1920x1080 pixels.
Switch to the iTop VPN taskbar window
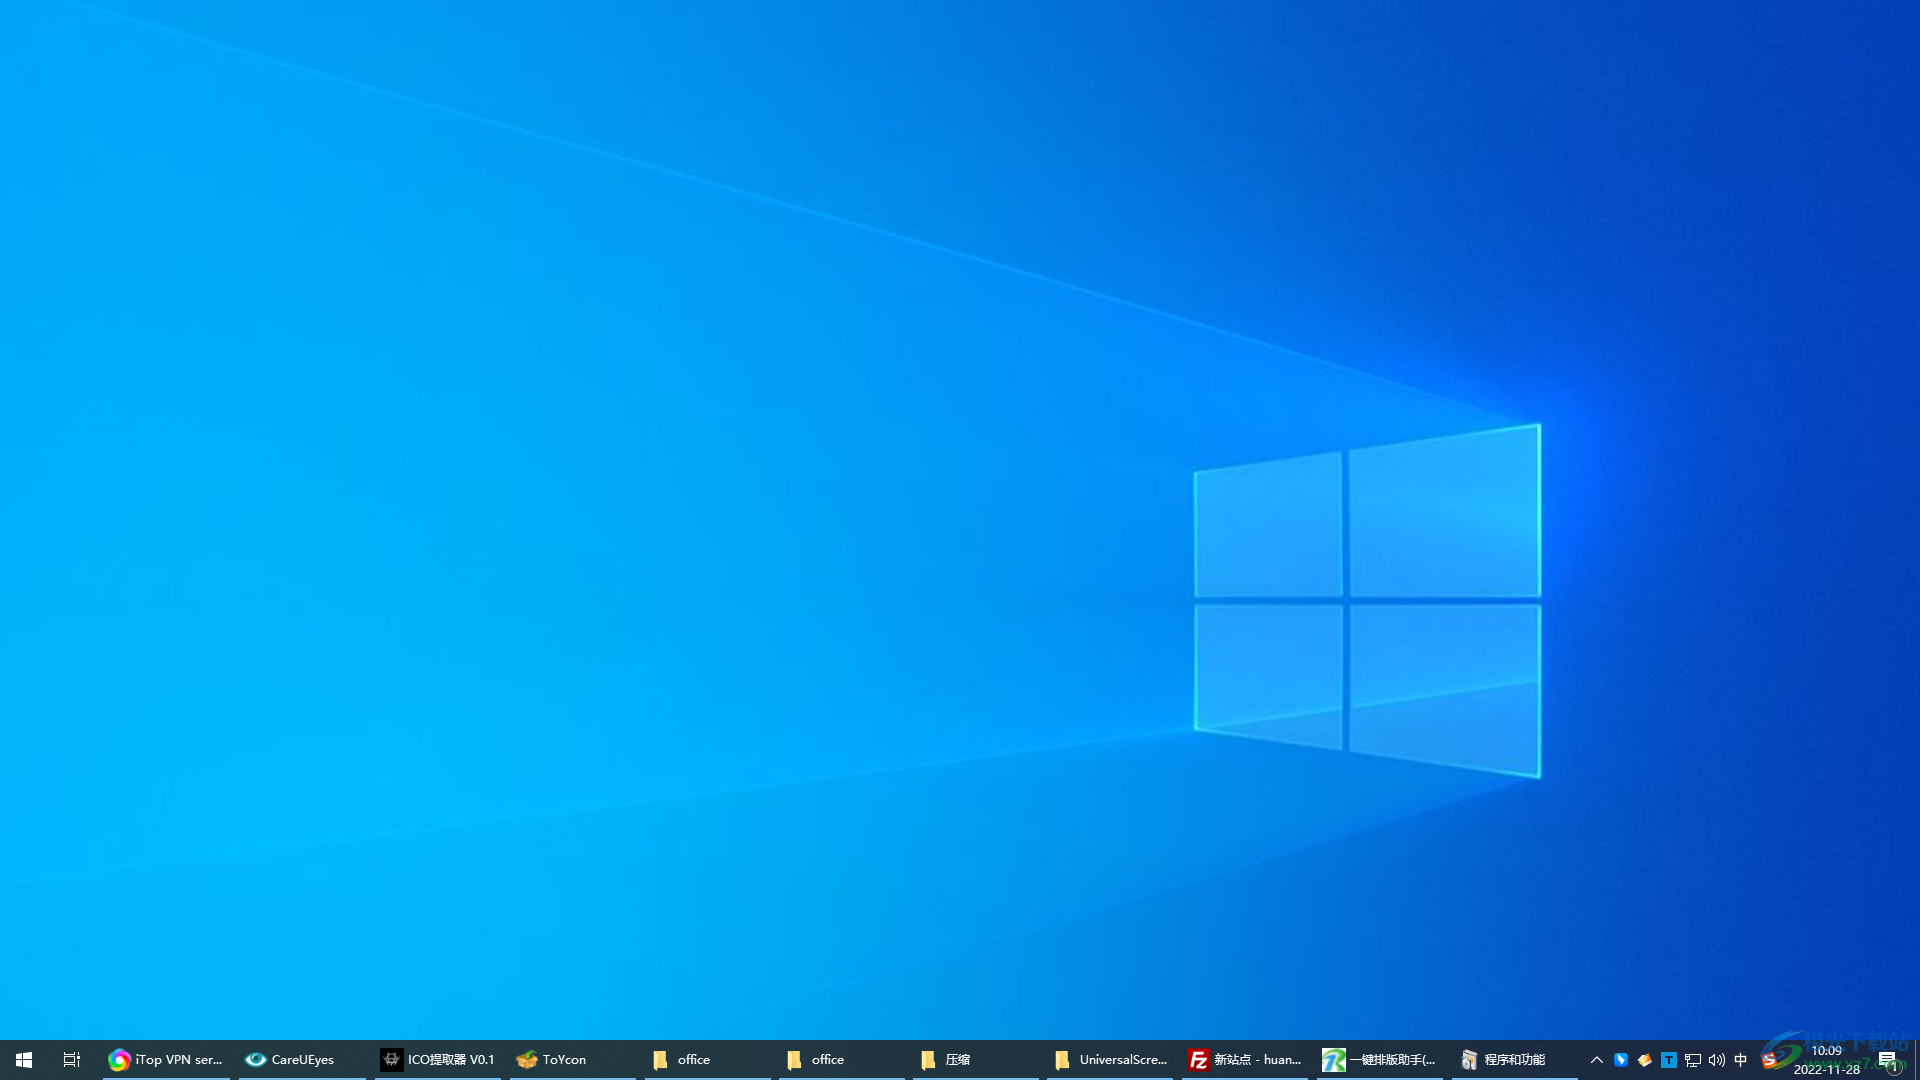pyautogui.click(x=166, y=1059)
